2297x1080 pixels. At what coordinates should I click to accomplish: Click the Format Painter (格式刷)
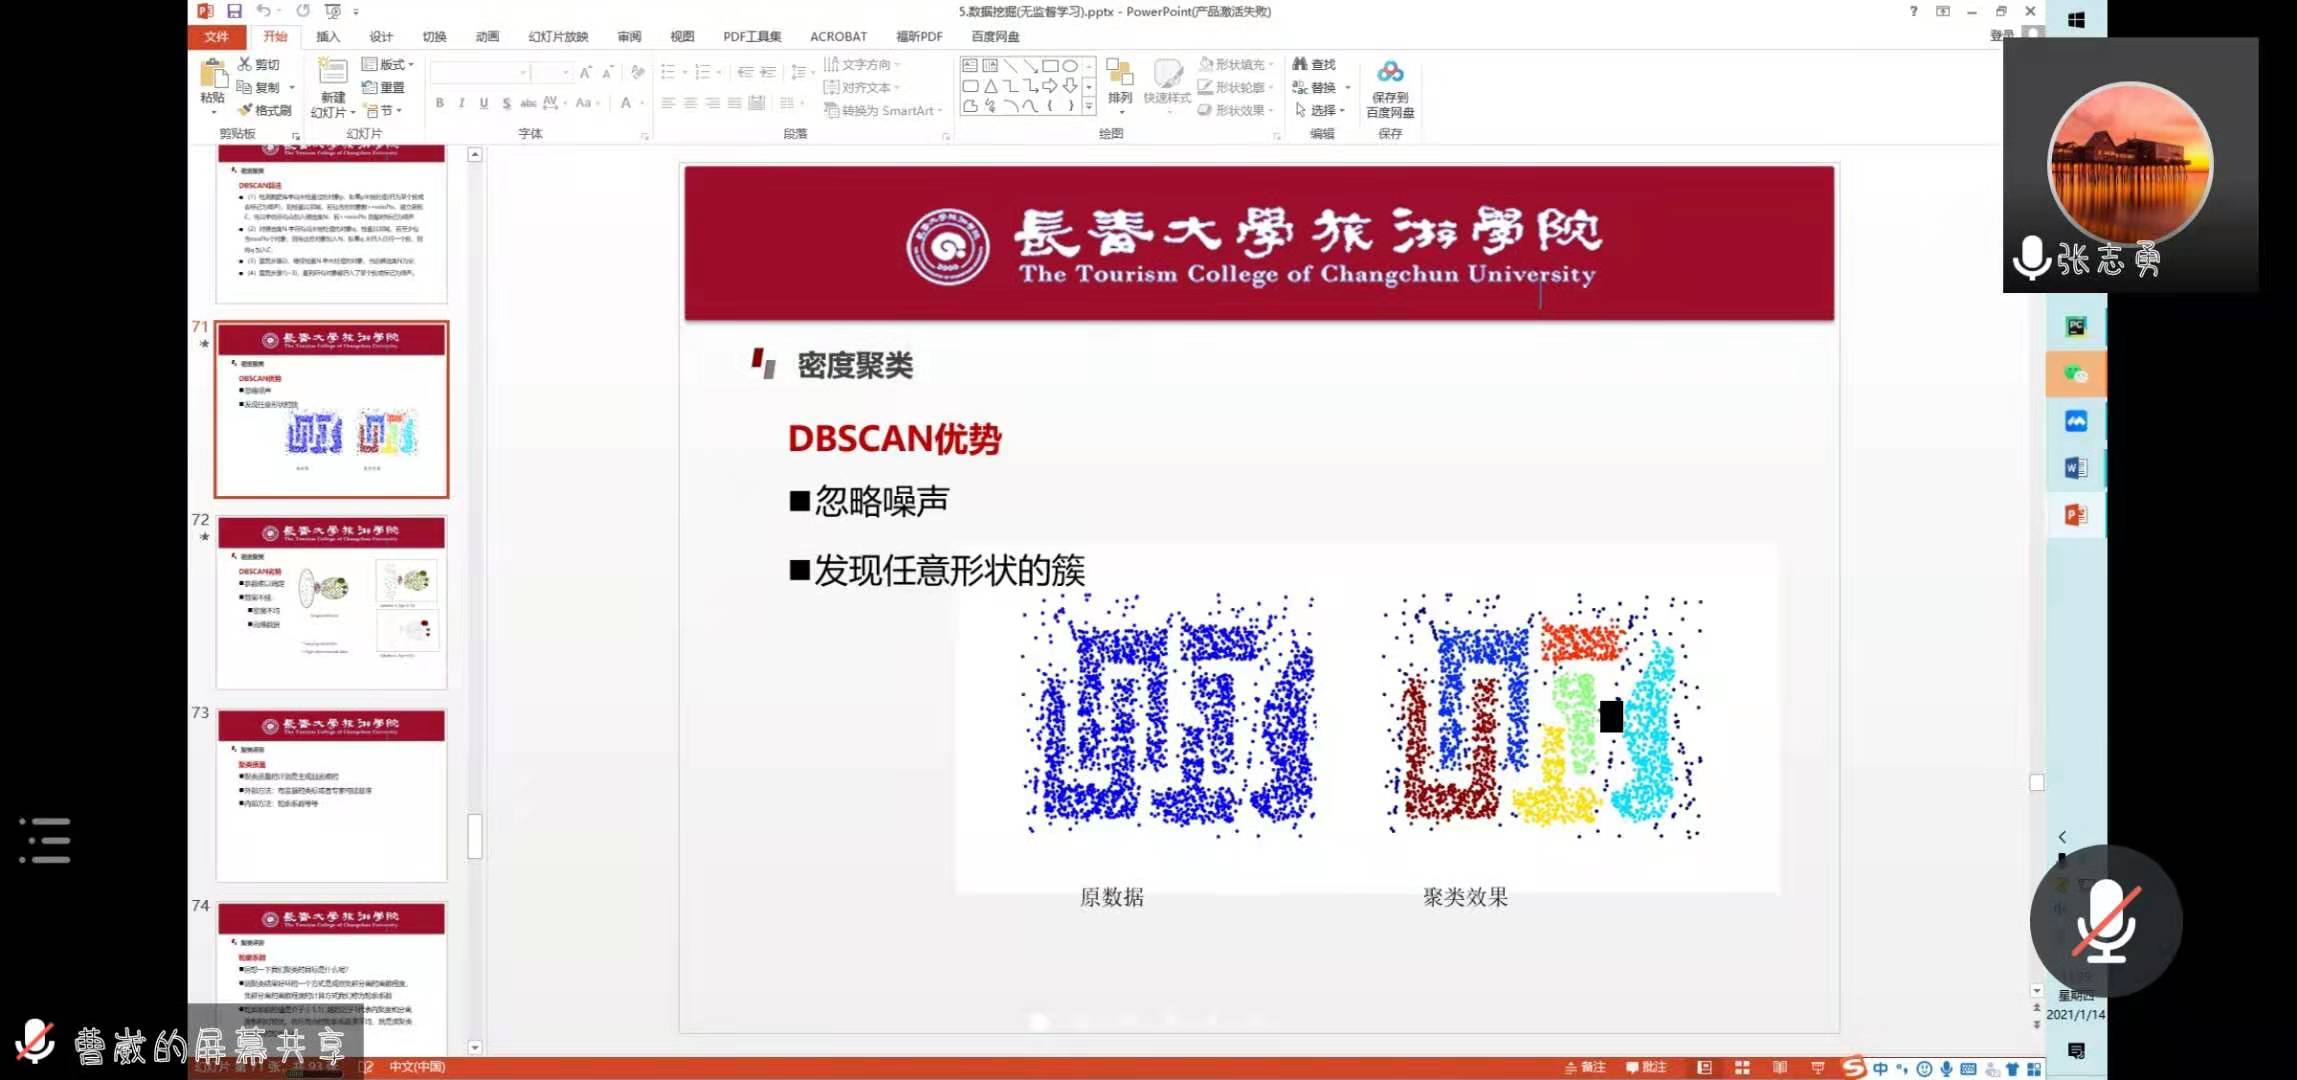(x=265, y=110)
